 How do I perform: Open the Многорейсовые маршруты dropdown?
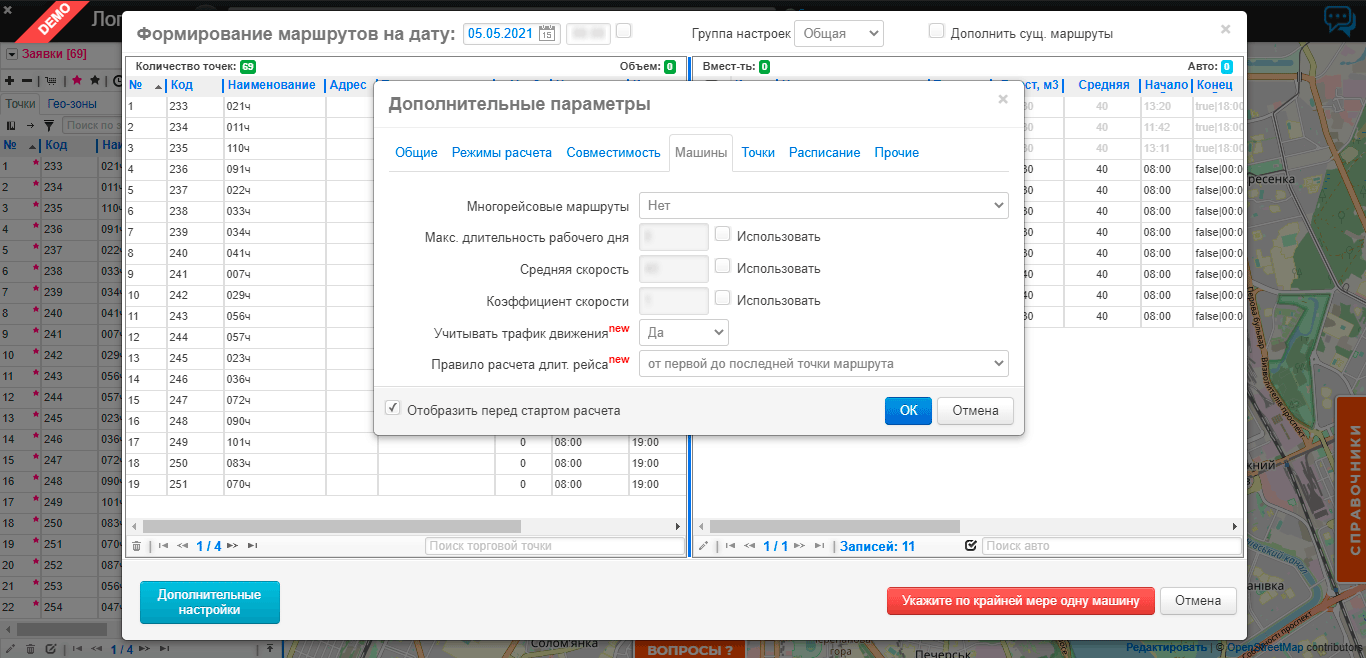(x=823, y=205)
